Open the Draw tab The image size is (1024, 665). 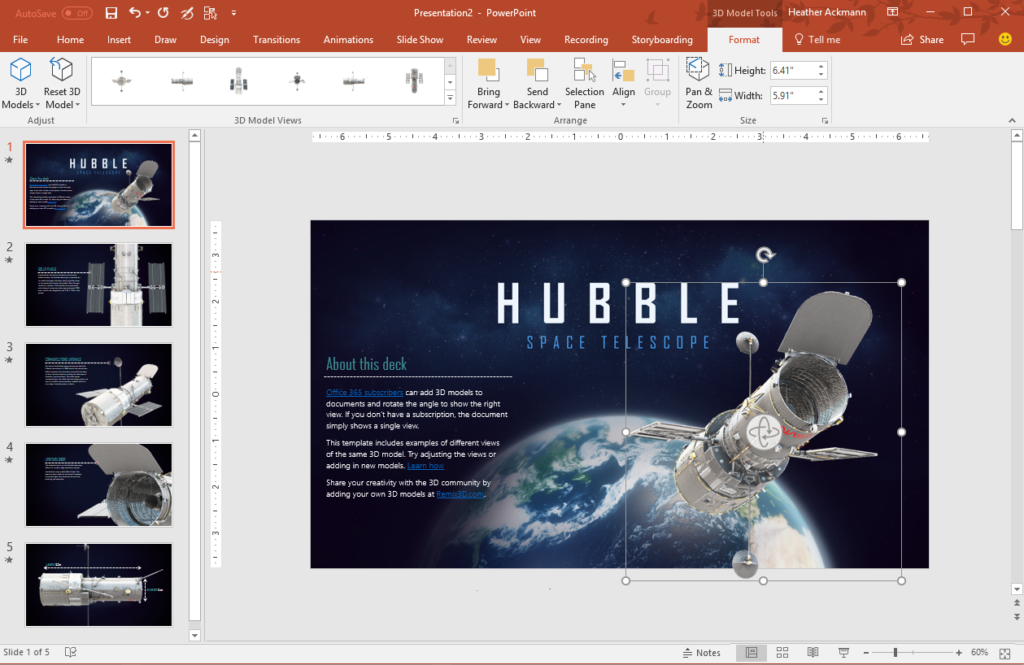click(165, 40)
